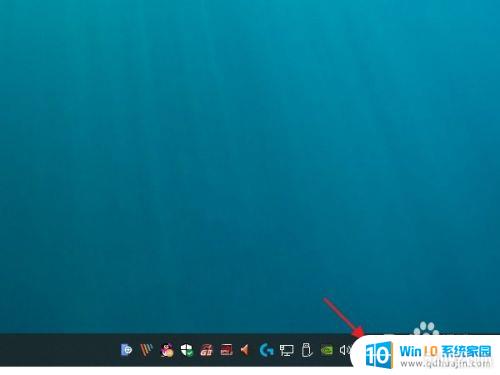
Task: Open Logitech G HUB tray icon
Action: tap(266, 350)
